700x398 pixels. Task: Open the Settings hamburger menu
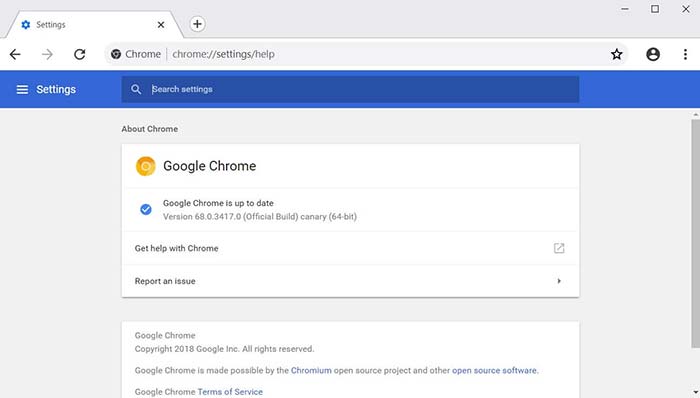[x=22, y=89]
